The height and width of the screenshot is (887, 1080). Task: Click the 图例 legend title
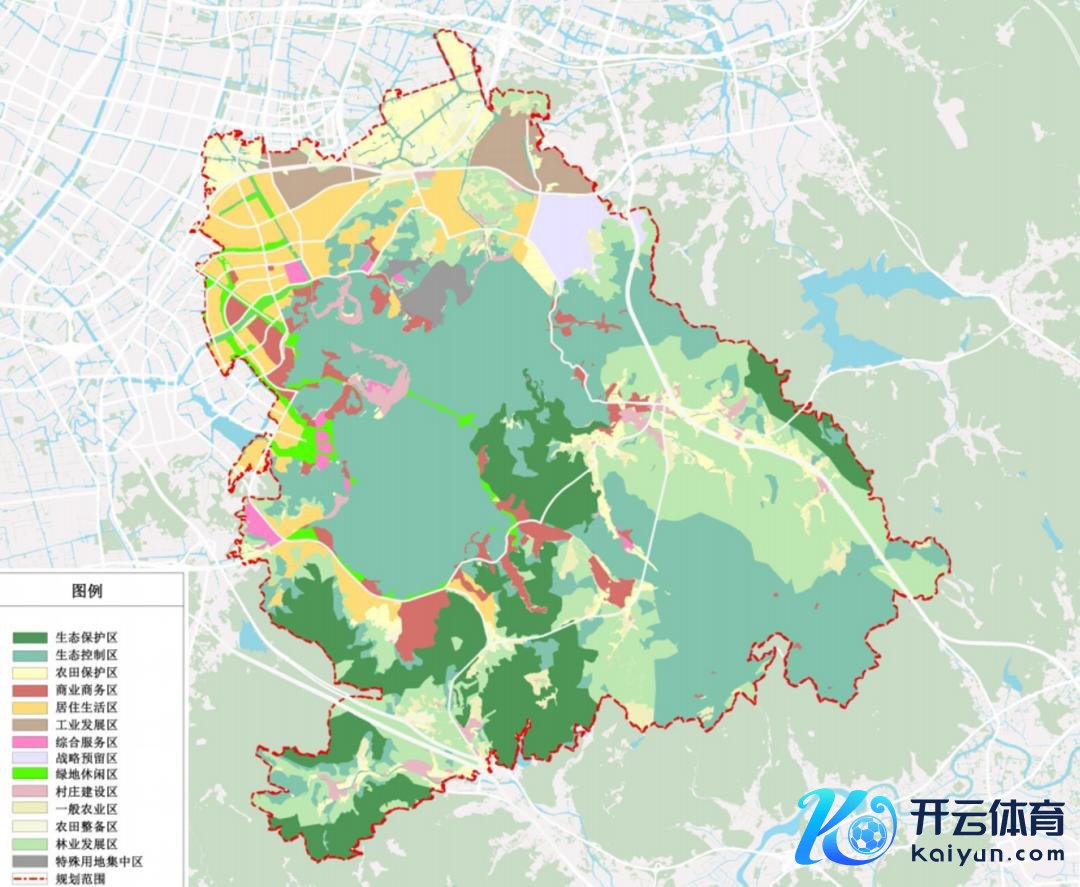pos(87,591)
